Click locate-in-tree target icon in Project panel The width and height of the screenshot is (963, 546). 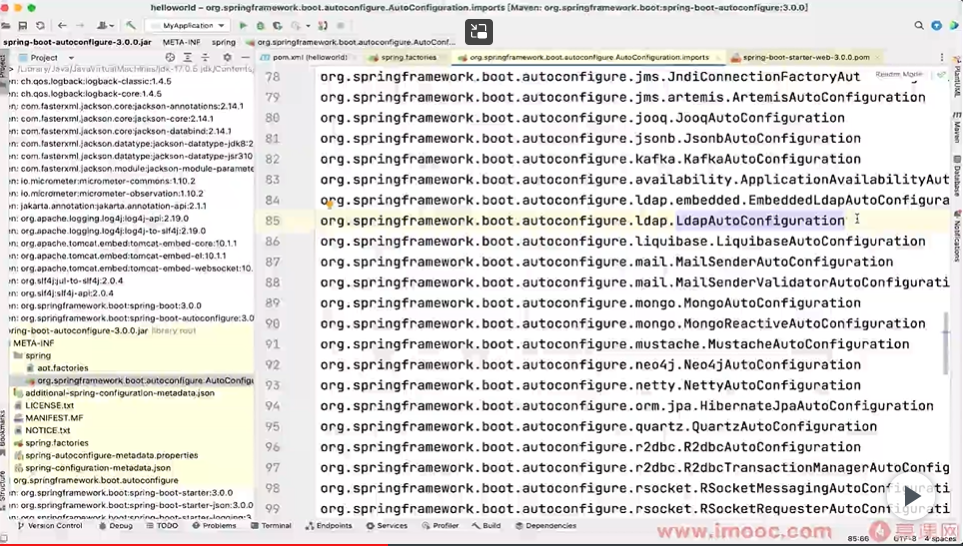point(170,58)
